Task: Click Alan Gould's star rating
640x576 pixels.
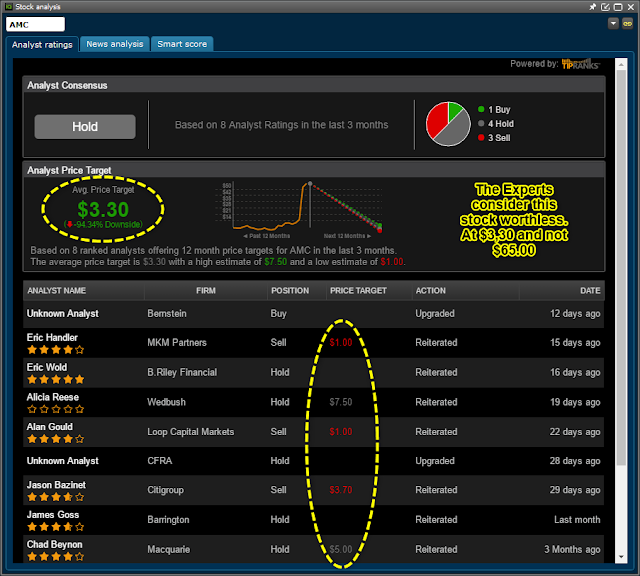Action: pyautogui.click(x=56, y=439)
